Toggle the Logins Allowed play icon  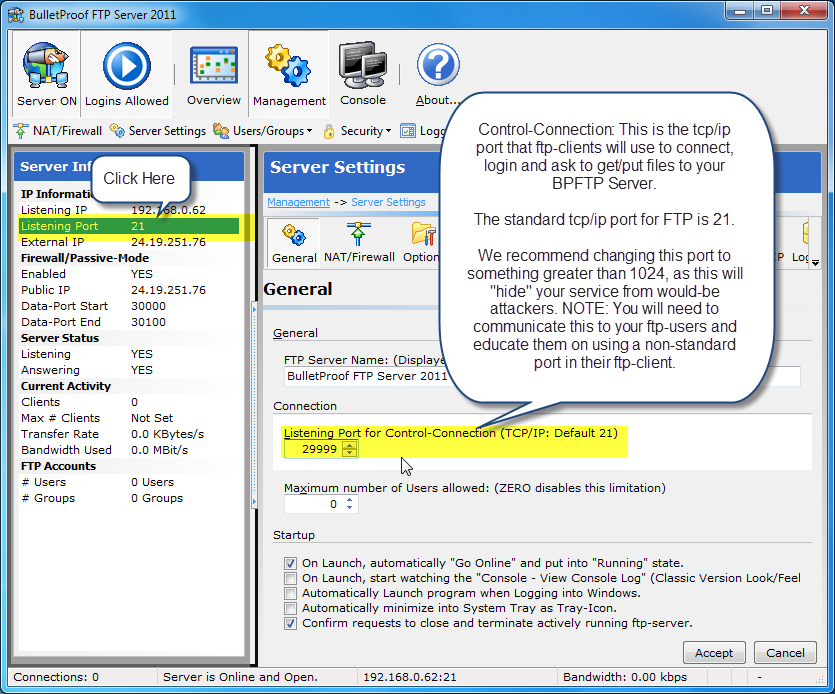click(126, 66)
